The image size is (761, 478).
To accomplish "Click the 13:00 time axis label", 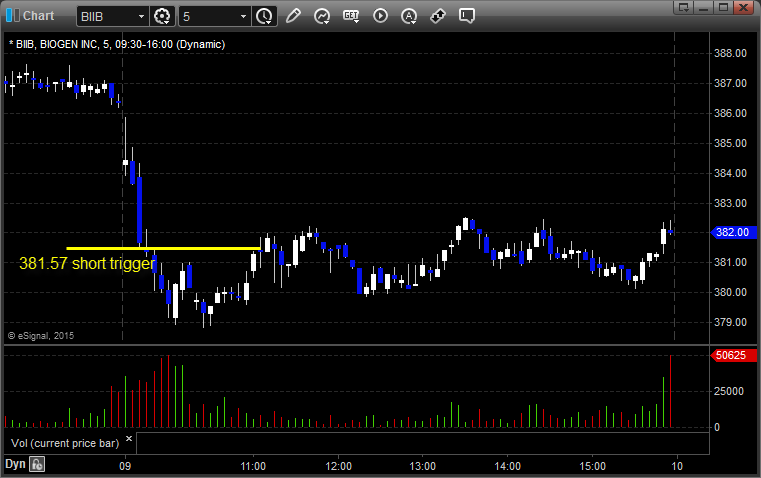I will [423, 466].
